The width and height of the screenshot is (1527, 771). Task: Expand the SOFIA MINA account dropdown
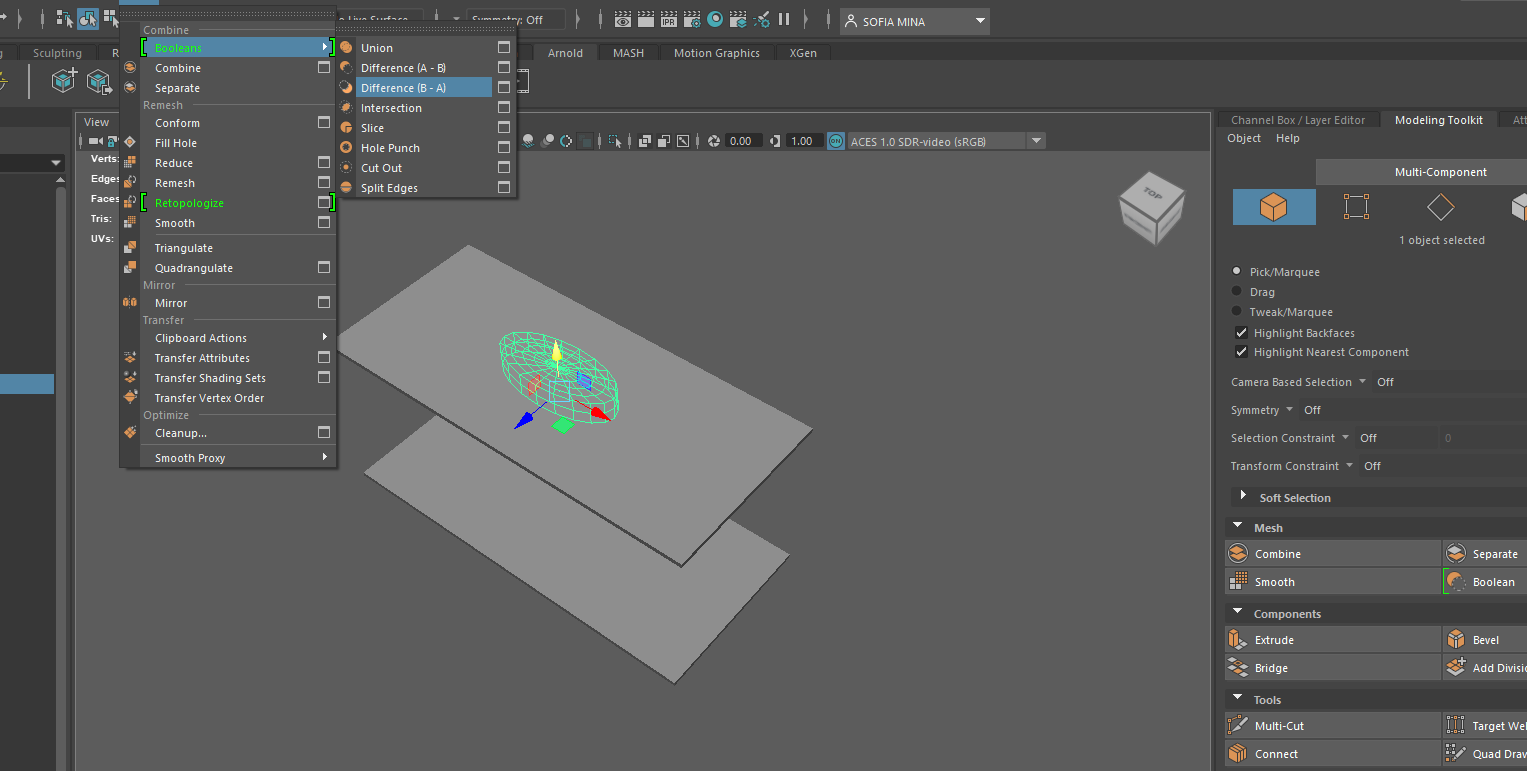980,21
